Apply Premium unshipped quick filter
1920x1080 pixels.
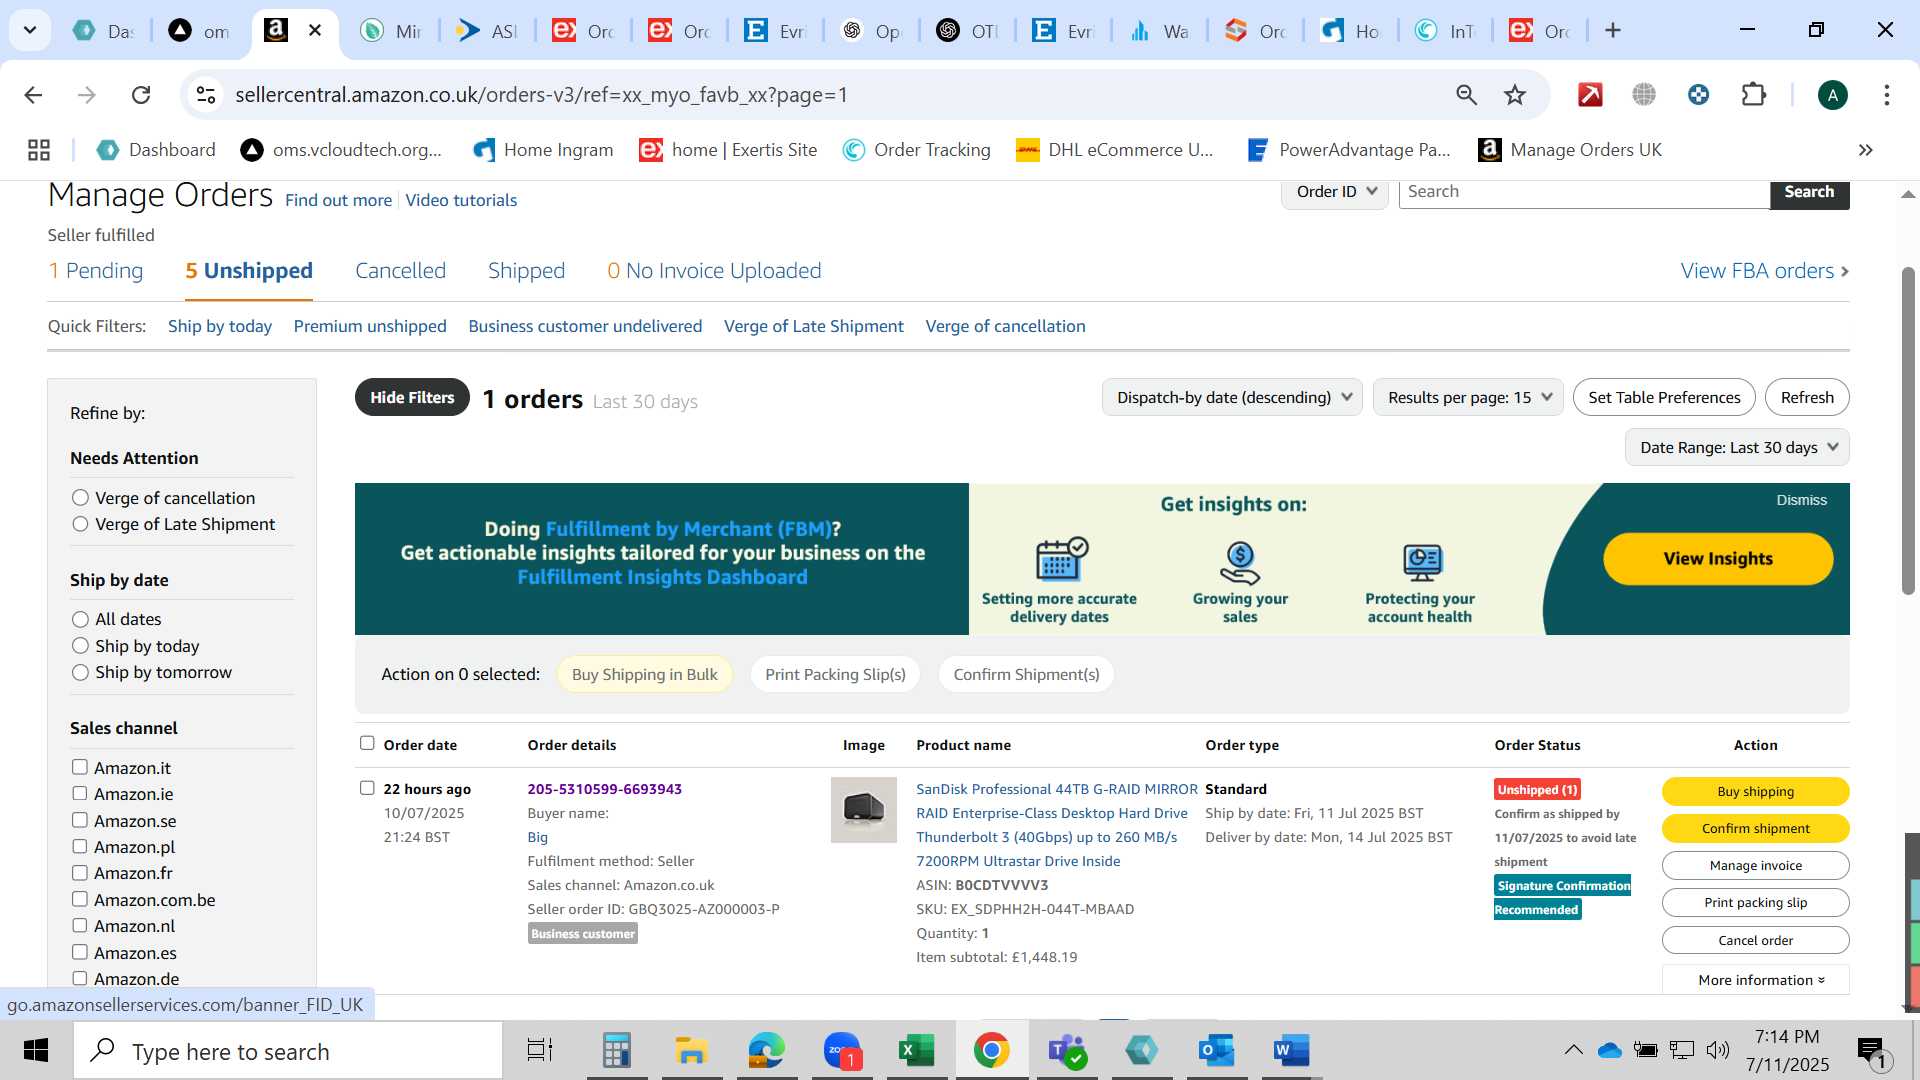click(x=370, y=326)
